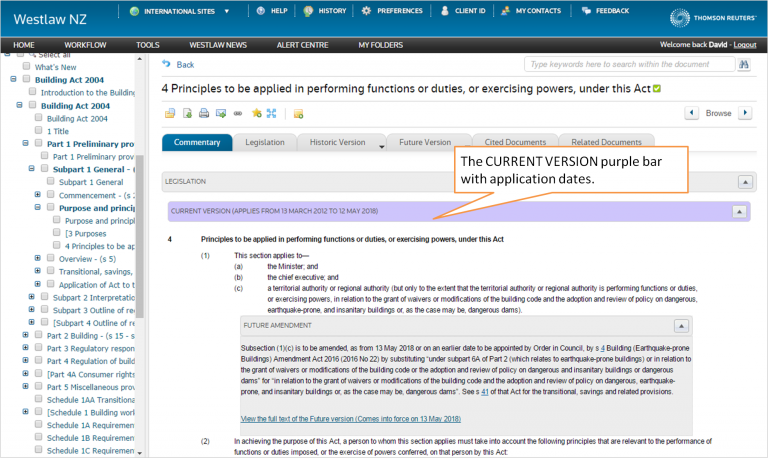Click the green currency tick icon beside the title
This screenshot has height=458, width=768.
click(x=657, y=89)
